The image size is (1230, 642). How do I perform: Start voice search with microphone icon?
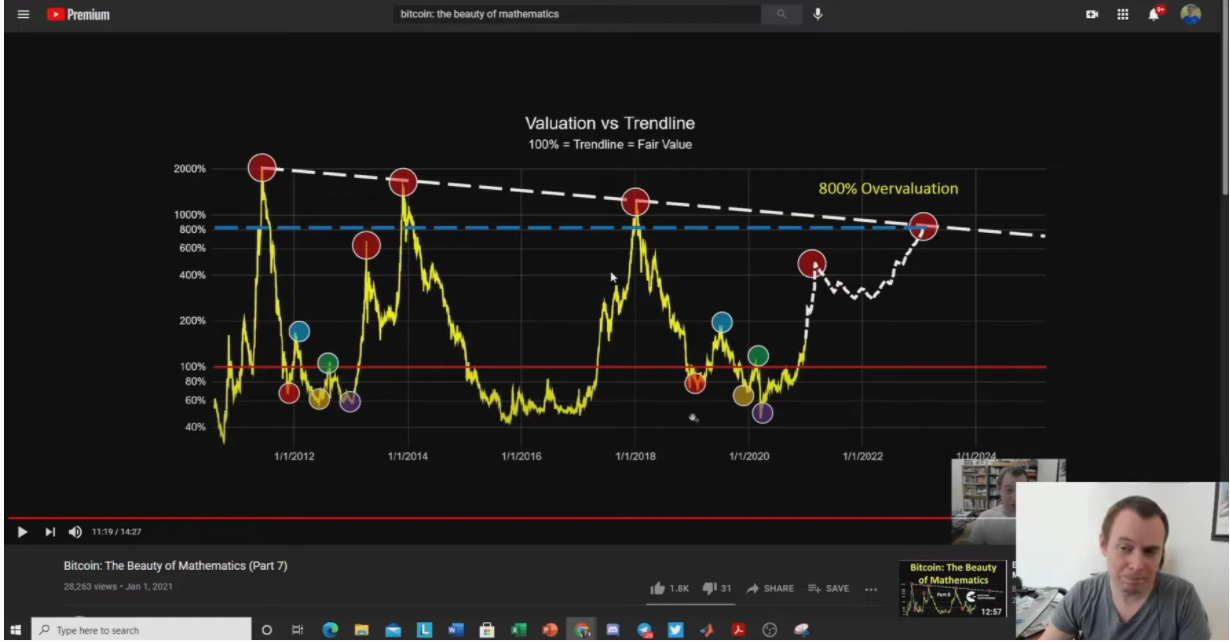(x=818, y=14)
